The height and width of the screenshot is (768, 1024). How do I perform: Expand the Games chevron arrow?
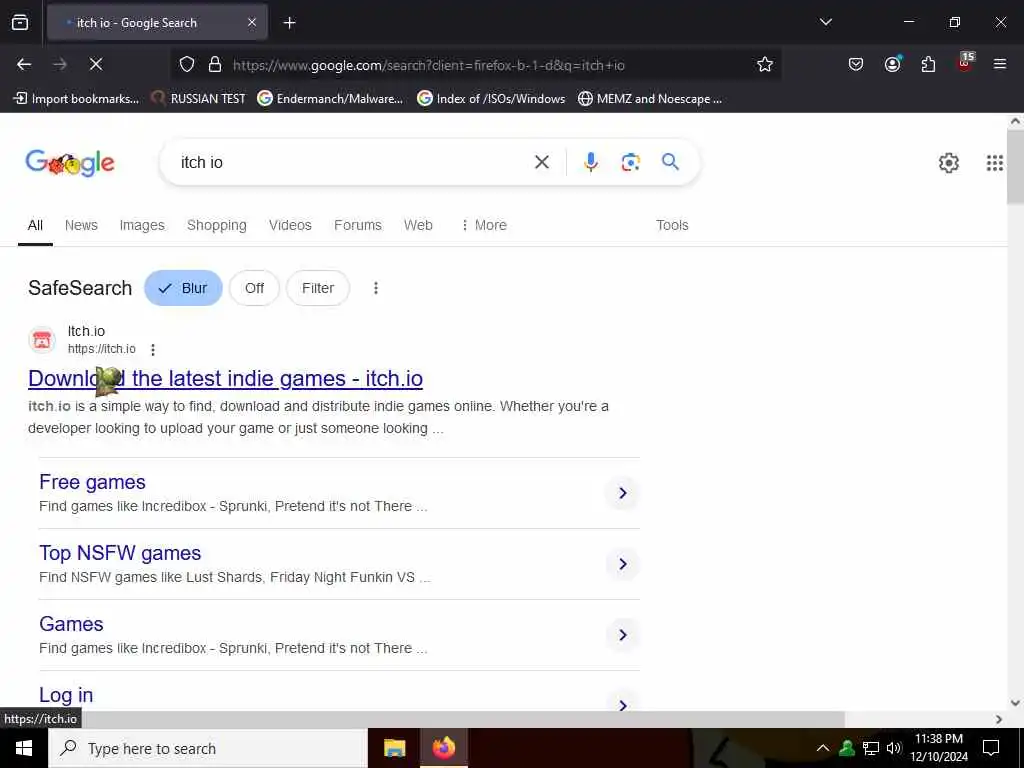pyautogui.click(x=622, y=635)
